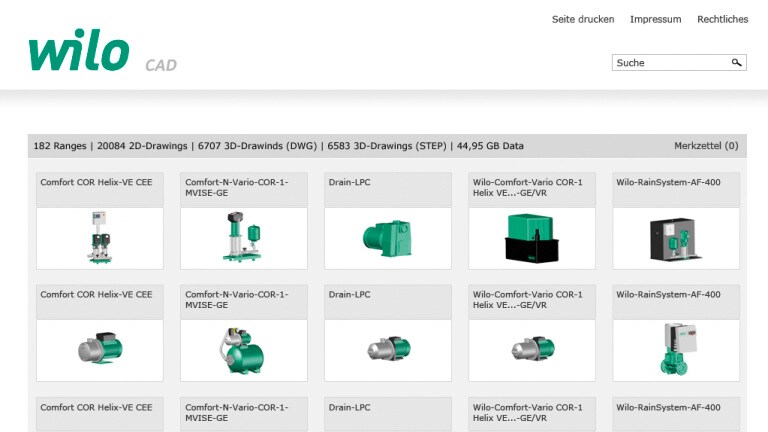768x432 pixels.
Task: Click the '6707 3D-Drawinds (DWG)' text
Action: tap(257, 146)
